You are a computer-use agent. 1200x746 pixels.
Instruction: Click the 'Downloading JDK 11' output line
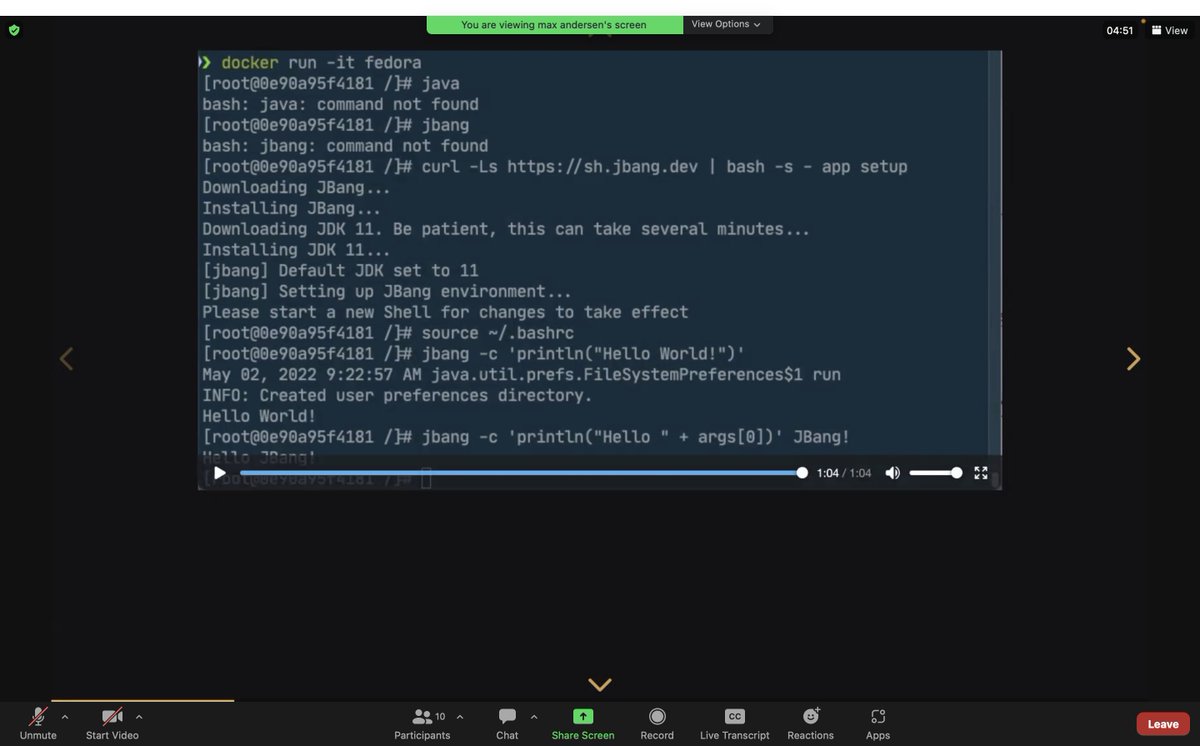pyautogui.click(x=506, y=229)
